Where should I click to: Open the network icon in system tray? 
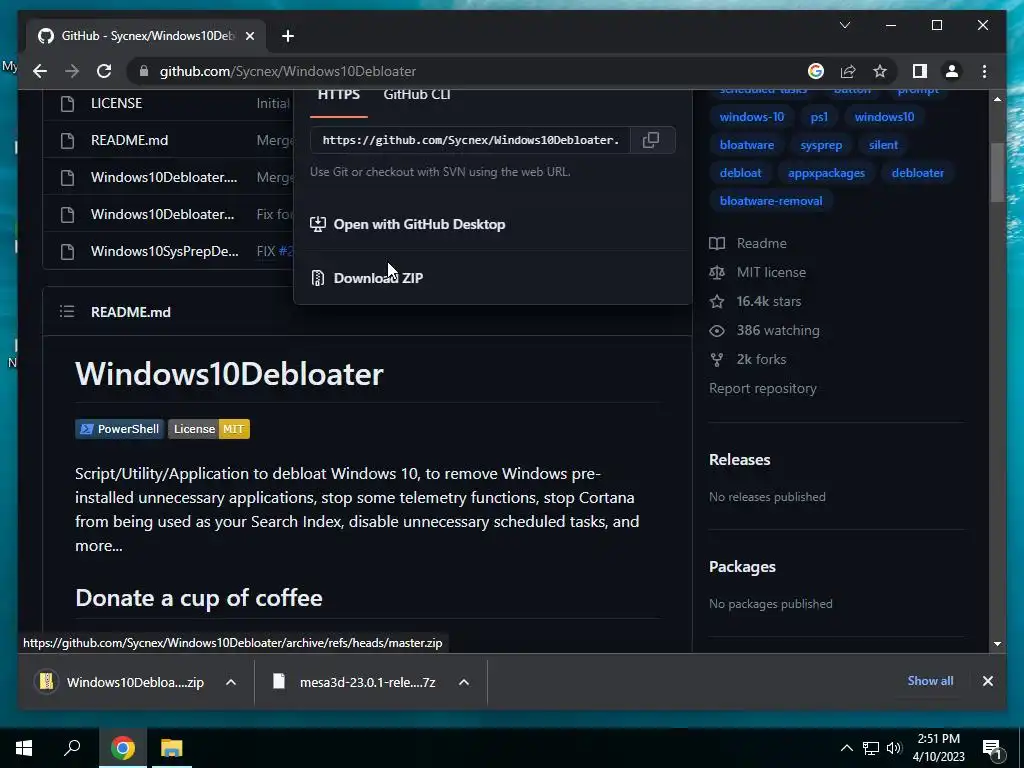point(871,748)
